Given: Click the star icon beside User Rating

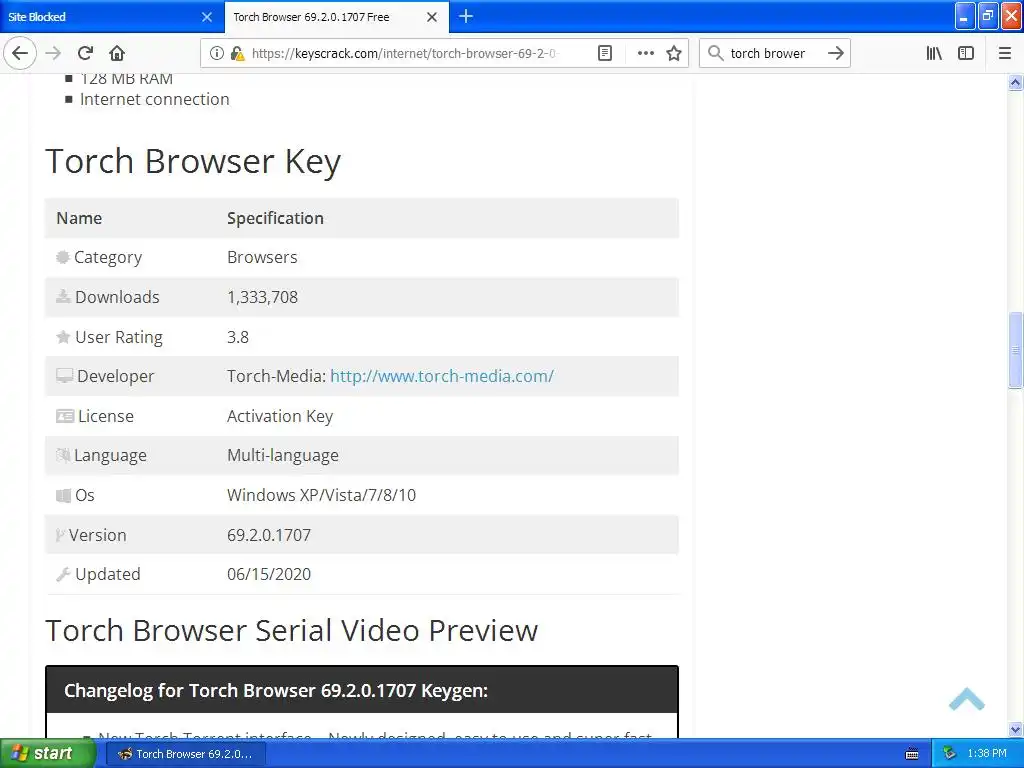Looking at the screenshot, I should pos(63,337).
